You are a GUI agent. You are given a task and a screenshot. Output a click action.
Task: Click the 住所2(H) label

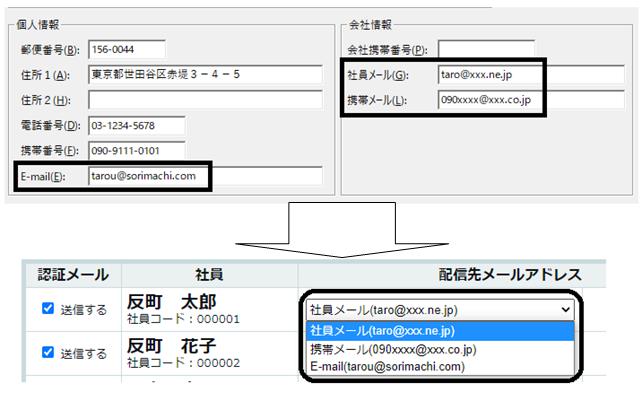click(x=45, y=100)
